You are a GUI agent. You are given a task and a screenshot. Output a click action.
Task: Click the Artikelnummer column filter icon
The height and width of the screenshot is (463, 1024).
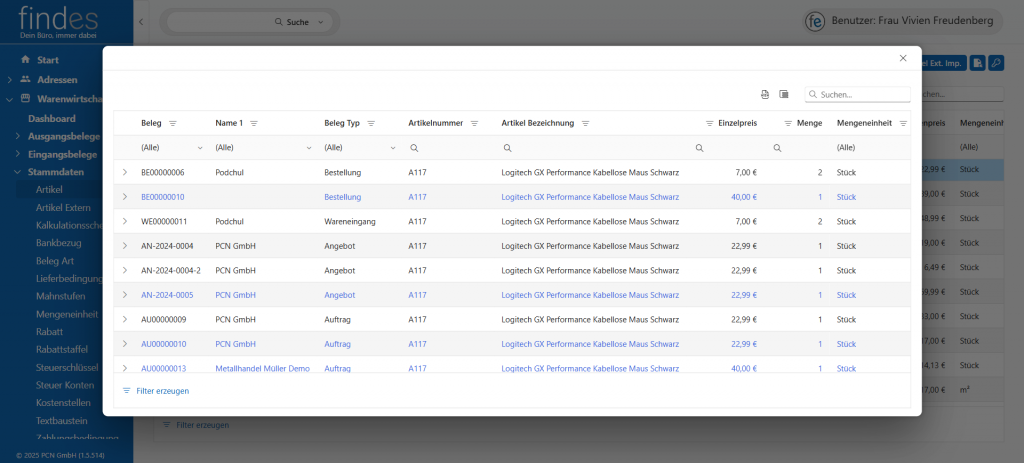[x=475, y=123]
